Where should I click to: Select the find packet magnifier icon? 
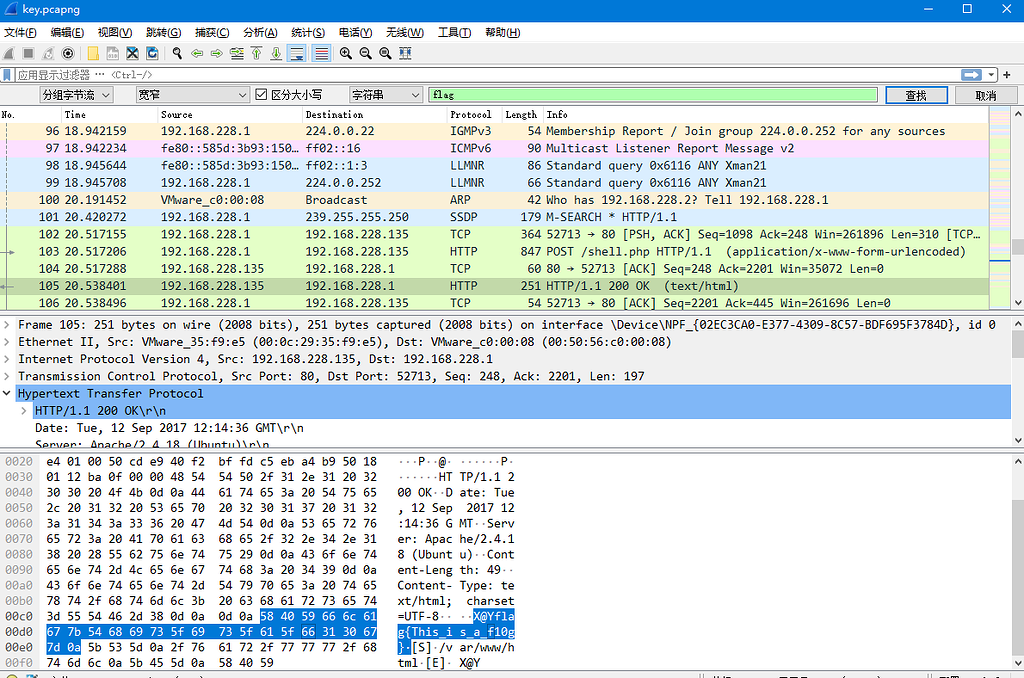[x=177, y=53]
